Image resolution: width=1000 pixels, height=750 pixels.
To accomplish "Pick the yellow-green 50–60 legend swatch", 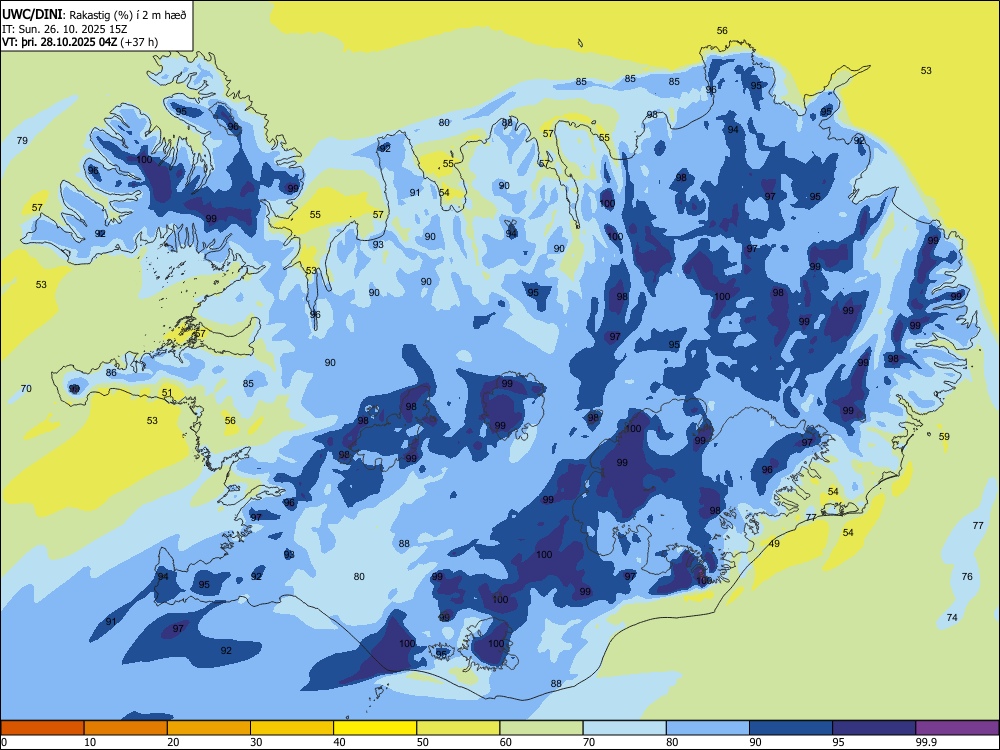I will click(459, 728).
